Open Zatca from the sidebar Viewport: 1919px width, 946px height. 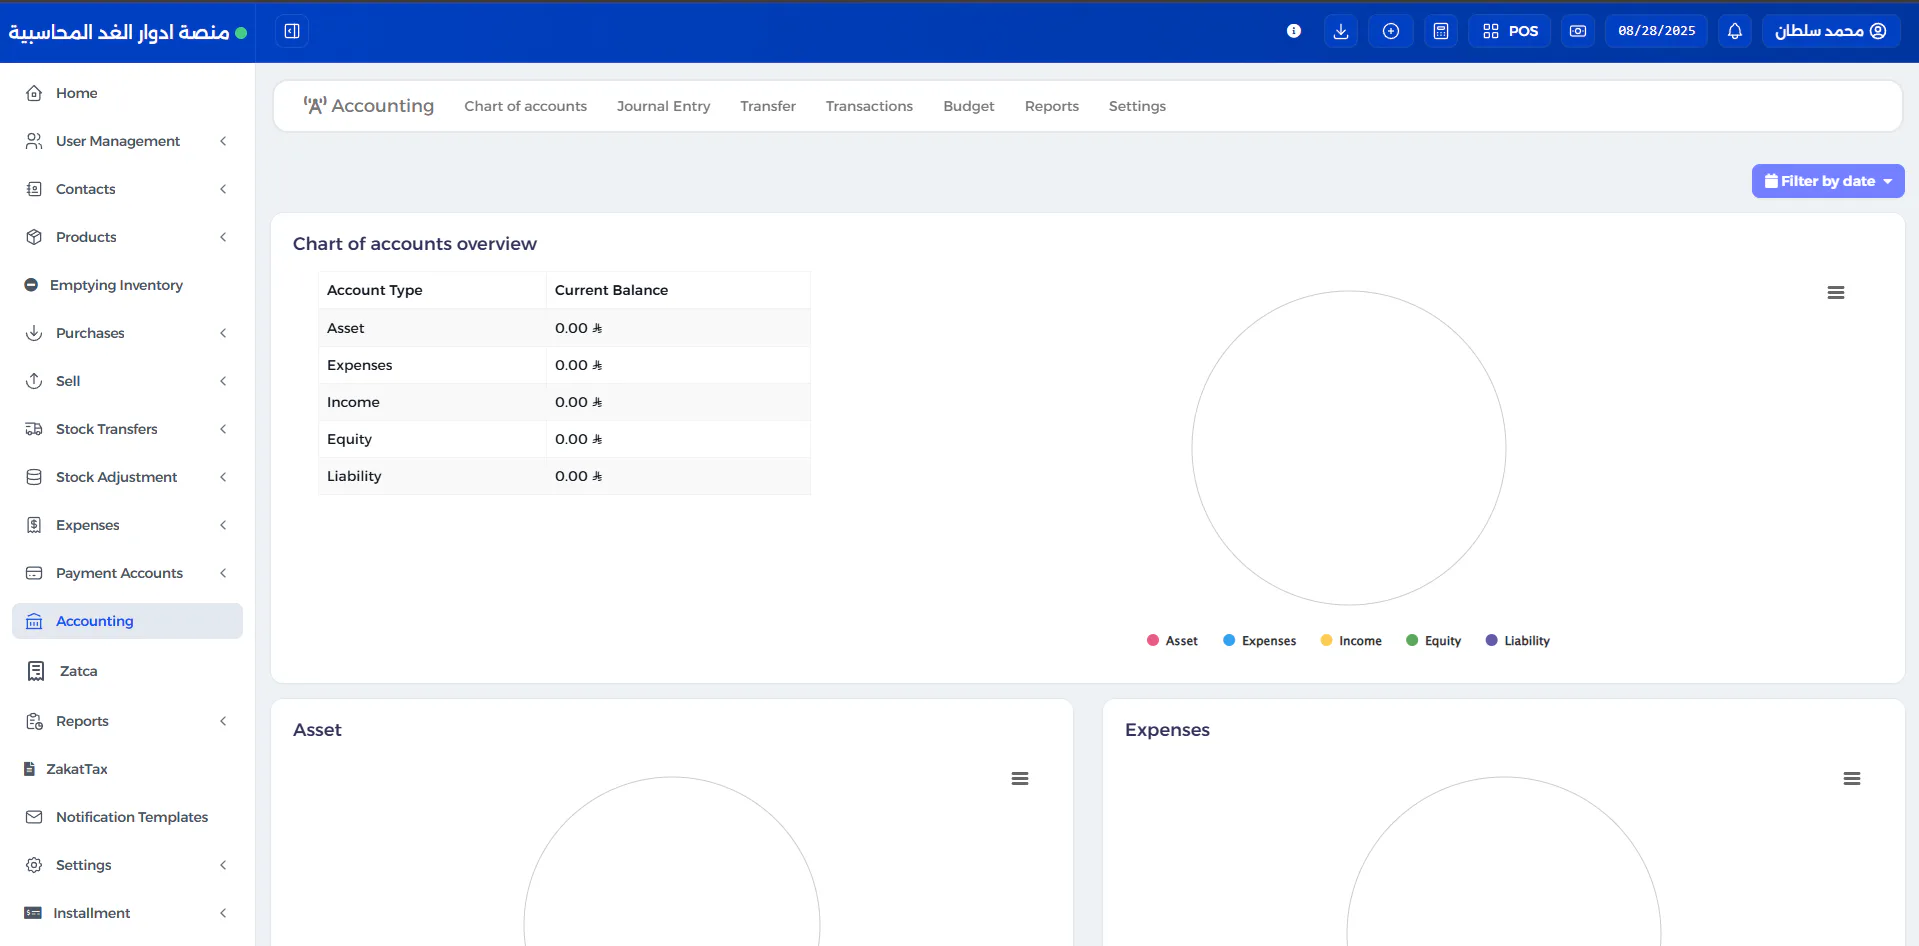click(127, 671)
